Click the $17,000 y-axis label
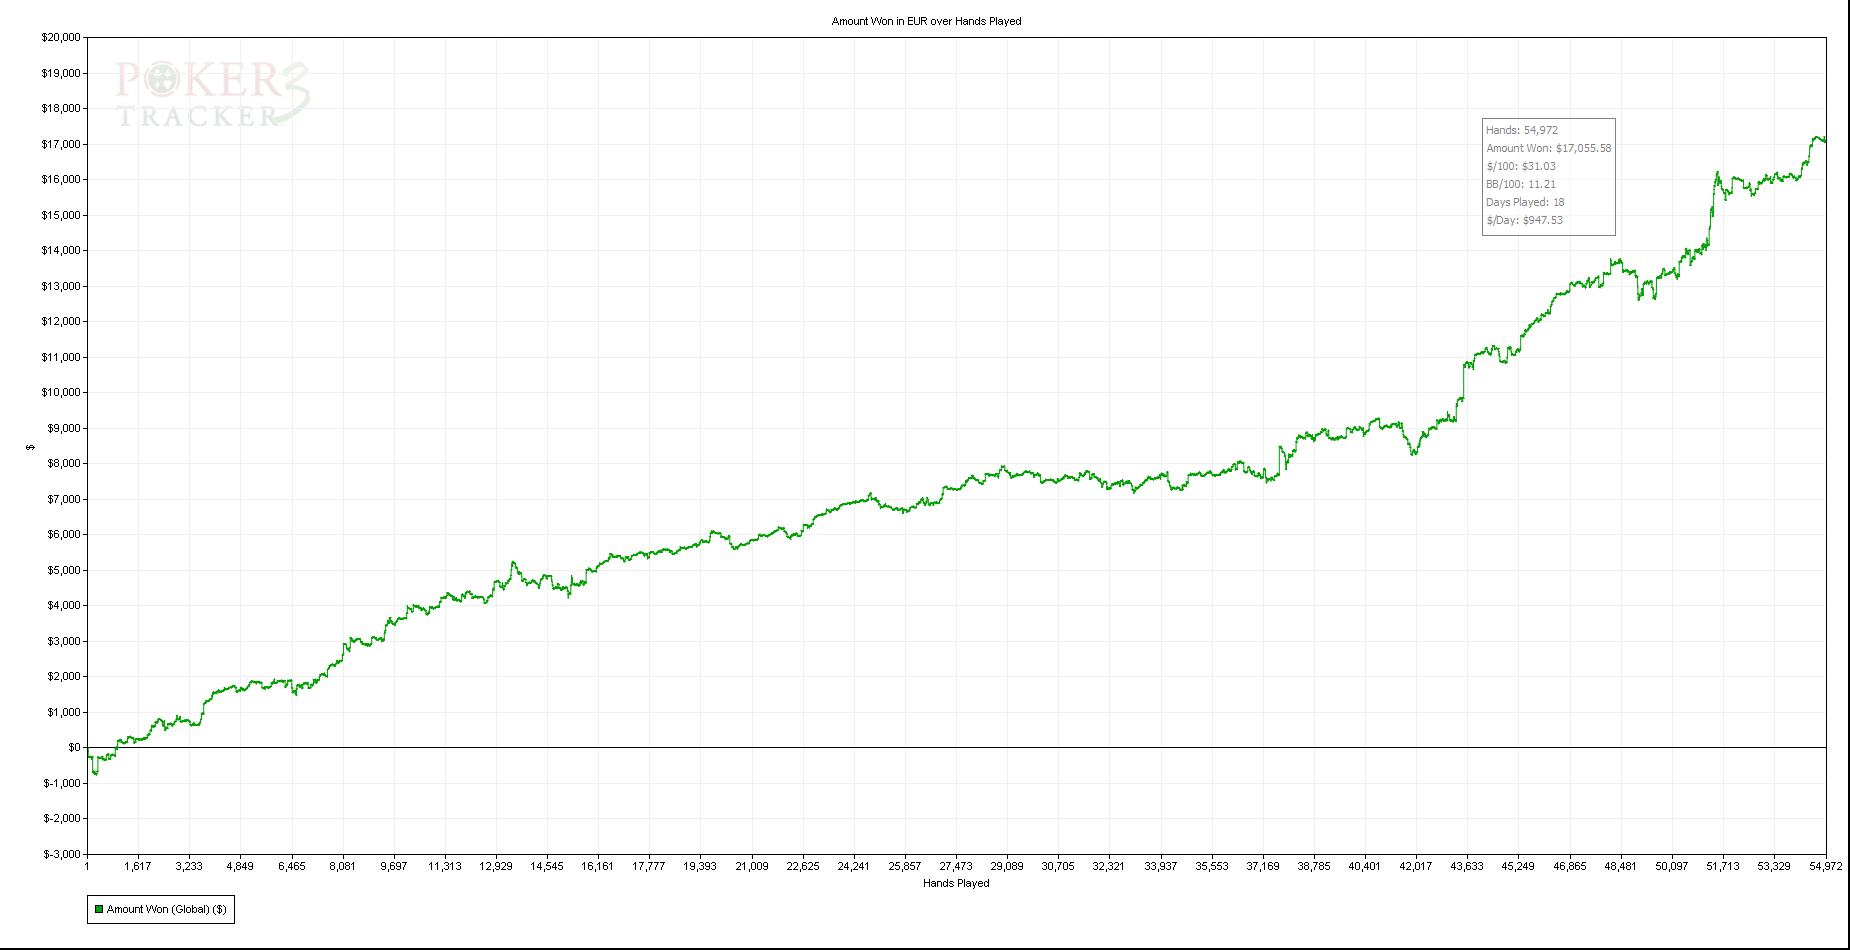This screenshot has height=950, width=1850. (61, 144)
